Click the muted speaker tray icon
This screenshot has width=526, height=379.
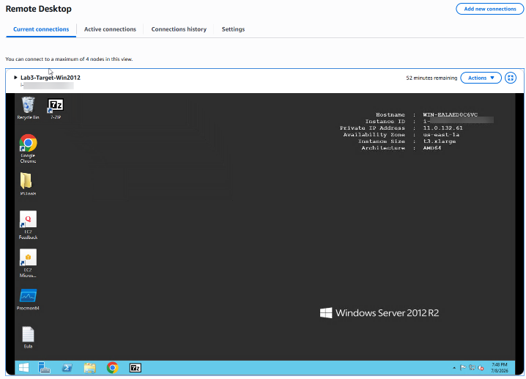481,368
